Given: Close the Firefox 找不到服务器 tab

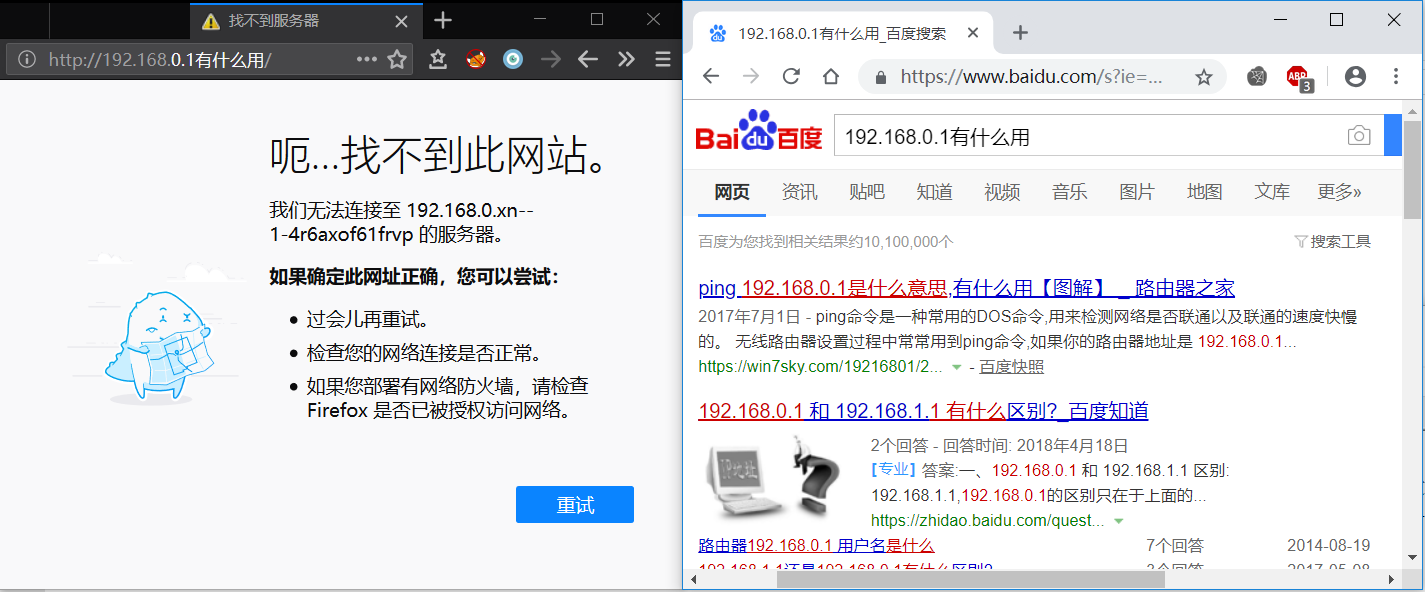Looking at the screenshot, I should 402,21.
